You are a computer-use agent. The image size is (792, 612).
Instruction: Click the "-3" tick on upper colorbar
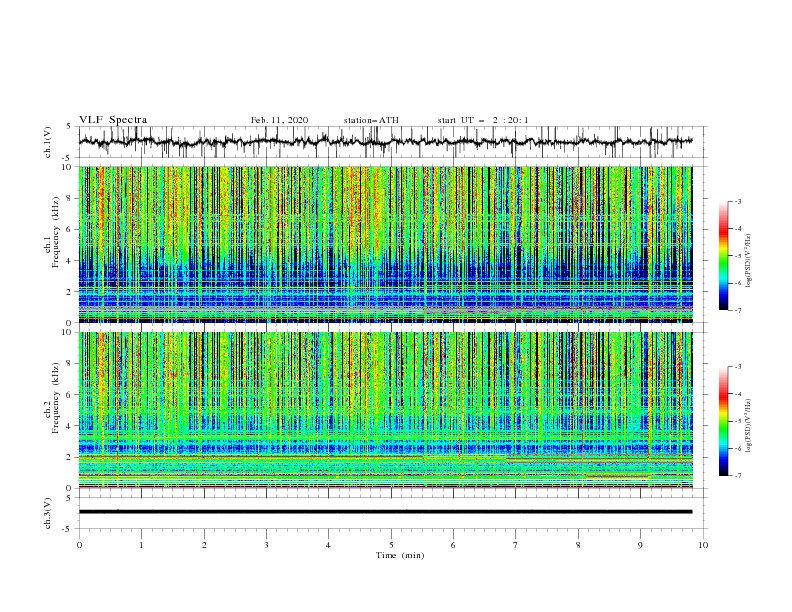point(738,201)
